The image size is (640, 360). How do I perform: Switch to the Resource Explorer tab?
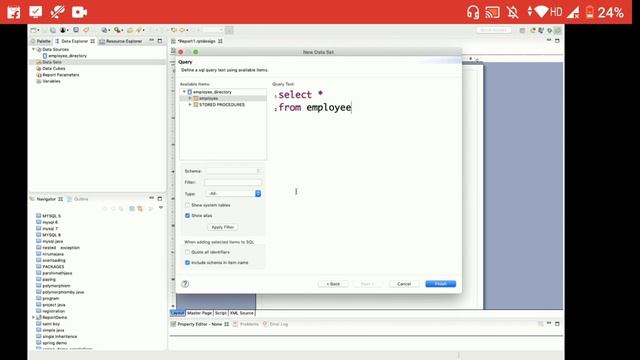121,41
